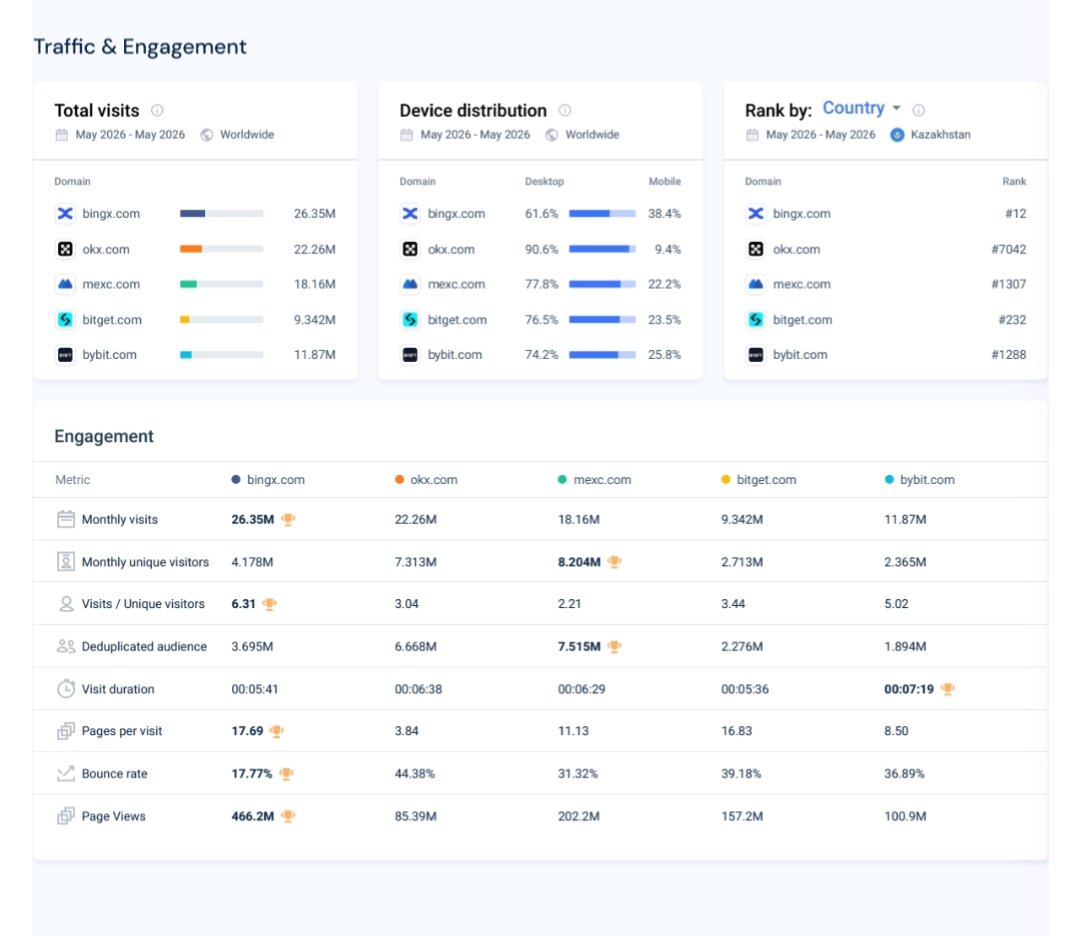Screen dimensions: 1074x936
Task: Click the trophy icon next to 466.2M
Action: pos(288,816)
